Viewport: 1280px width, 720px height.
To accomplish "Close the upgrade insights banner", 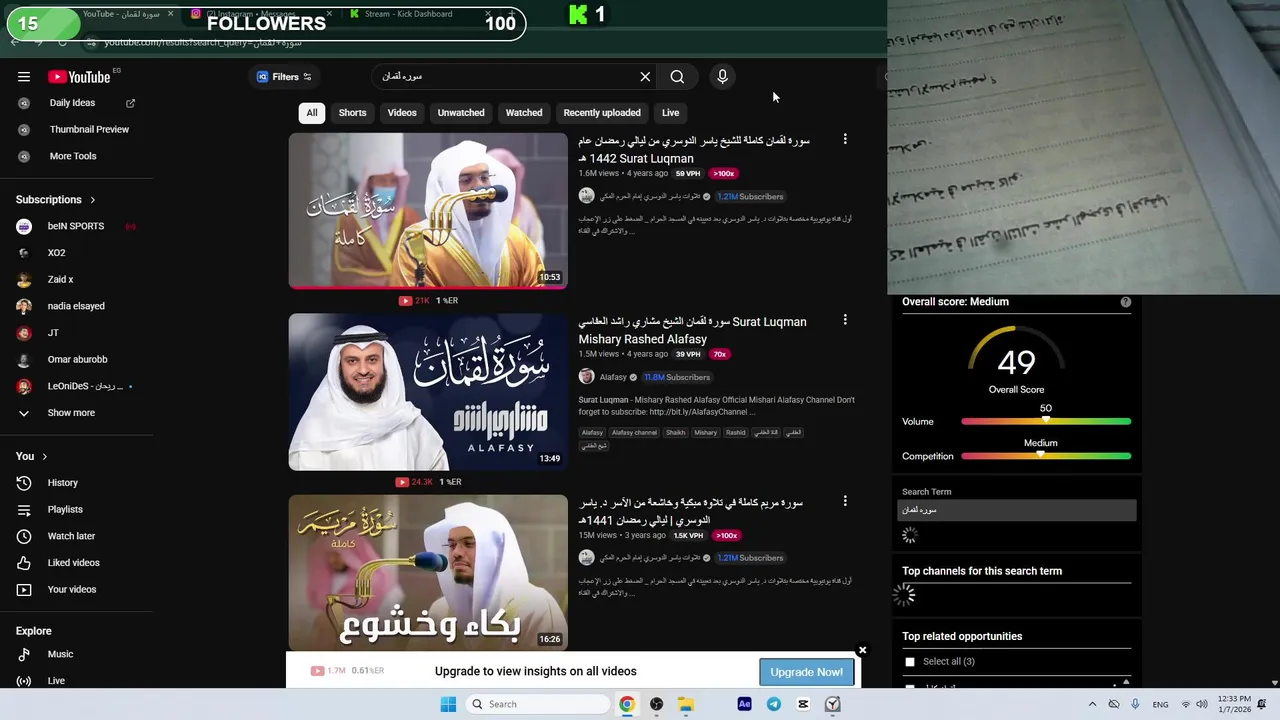I will tap(862, 650).
